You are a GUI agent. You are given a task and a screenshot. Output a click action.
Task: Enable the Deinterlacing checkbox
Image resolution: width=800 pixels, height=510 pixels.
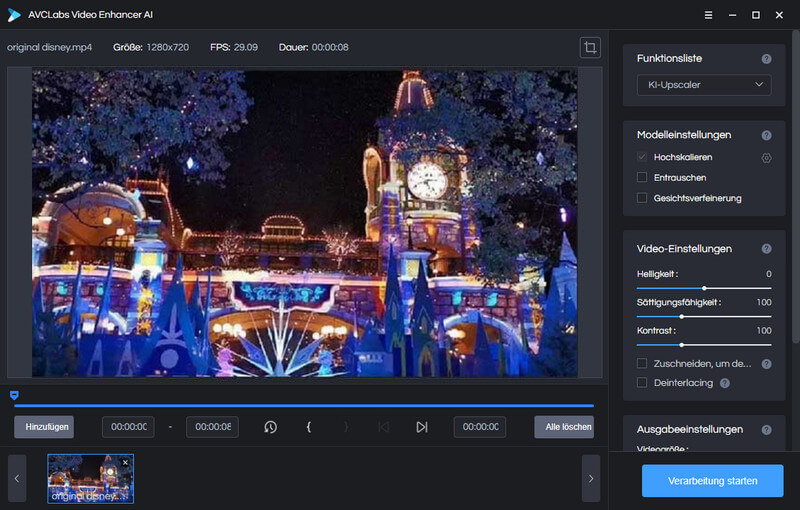(642, 382)
